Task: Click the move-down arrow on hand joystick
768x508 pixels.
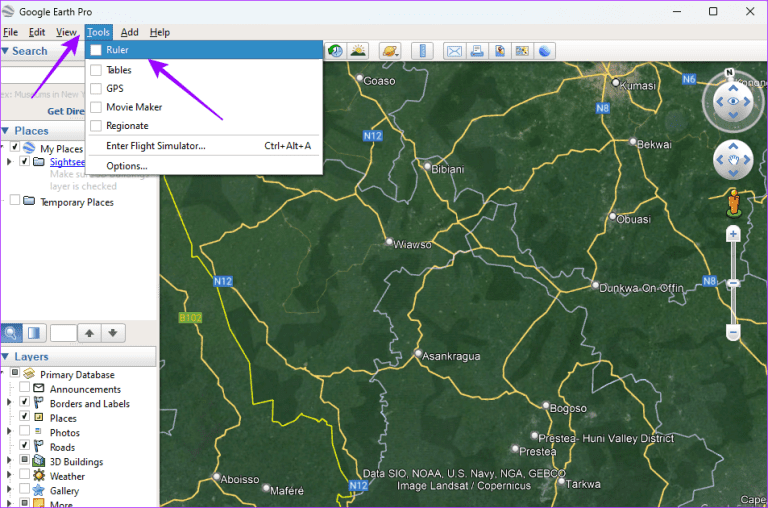Action: 733,173
